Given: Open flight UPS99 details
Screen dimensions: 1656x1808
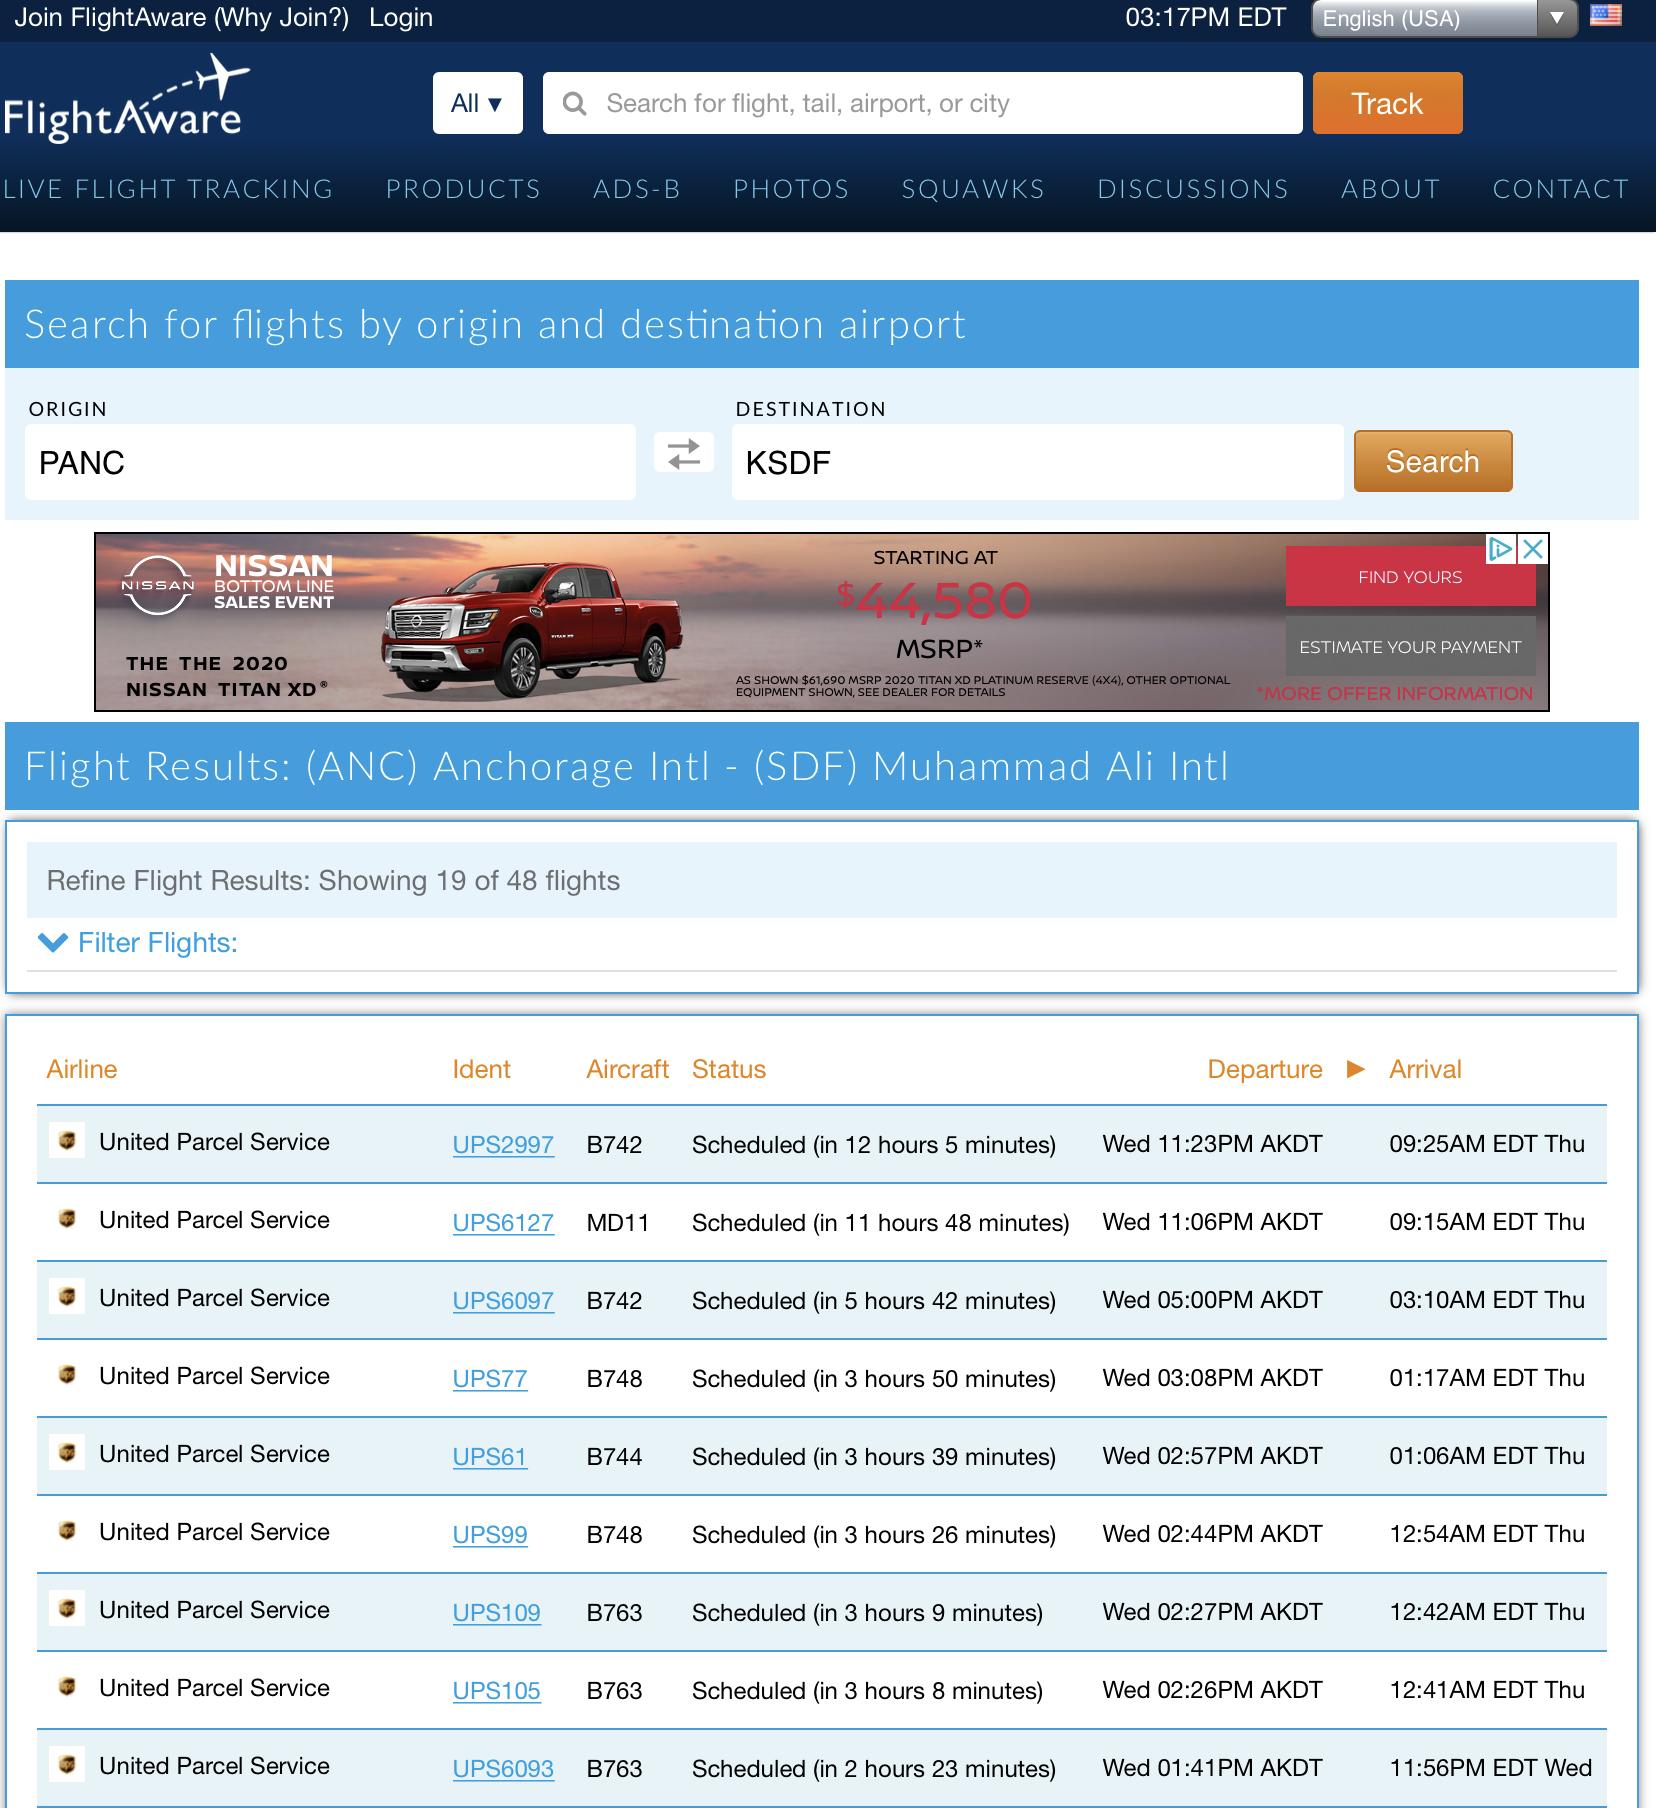Looking at the screenshot, I should click(490, 1534).
